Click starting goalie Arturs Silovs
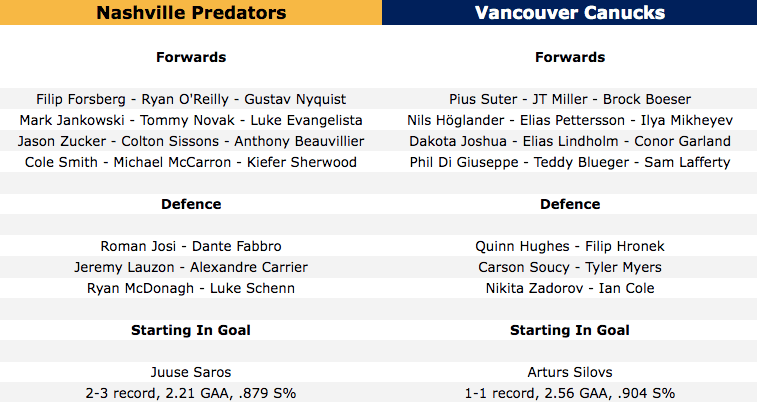757x402 pixels. tap(569, 372)
